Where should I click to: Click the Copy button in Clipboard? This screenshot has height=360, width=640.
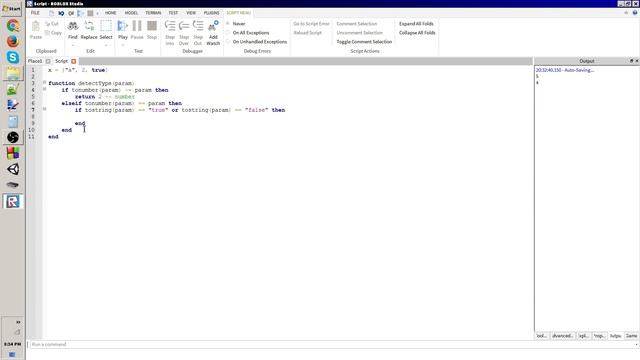53,33
